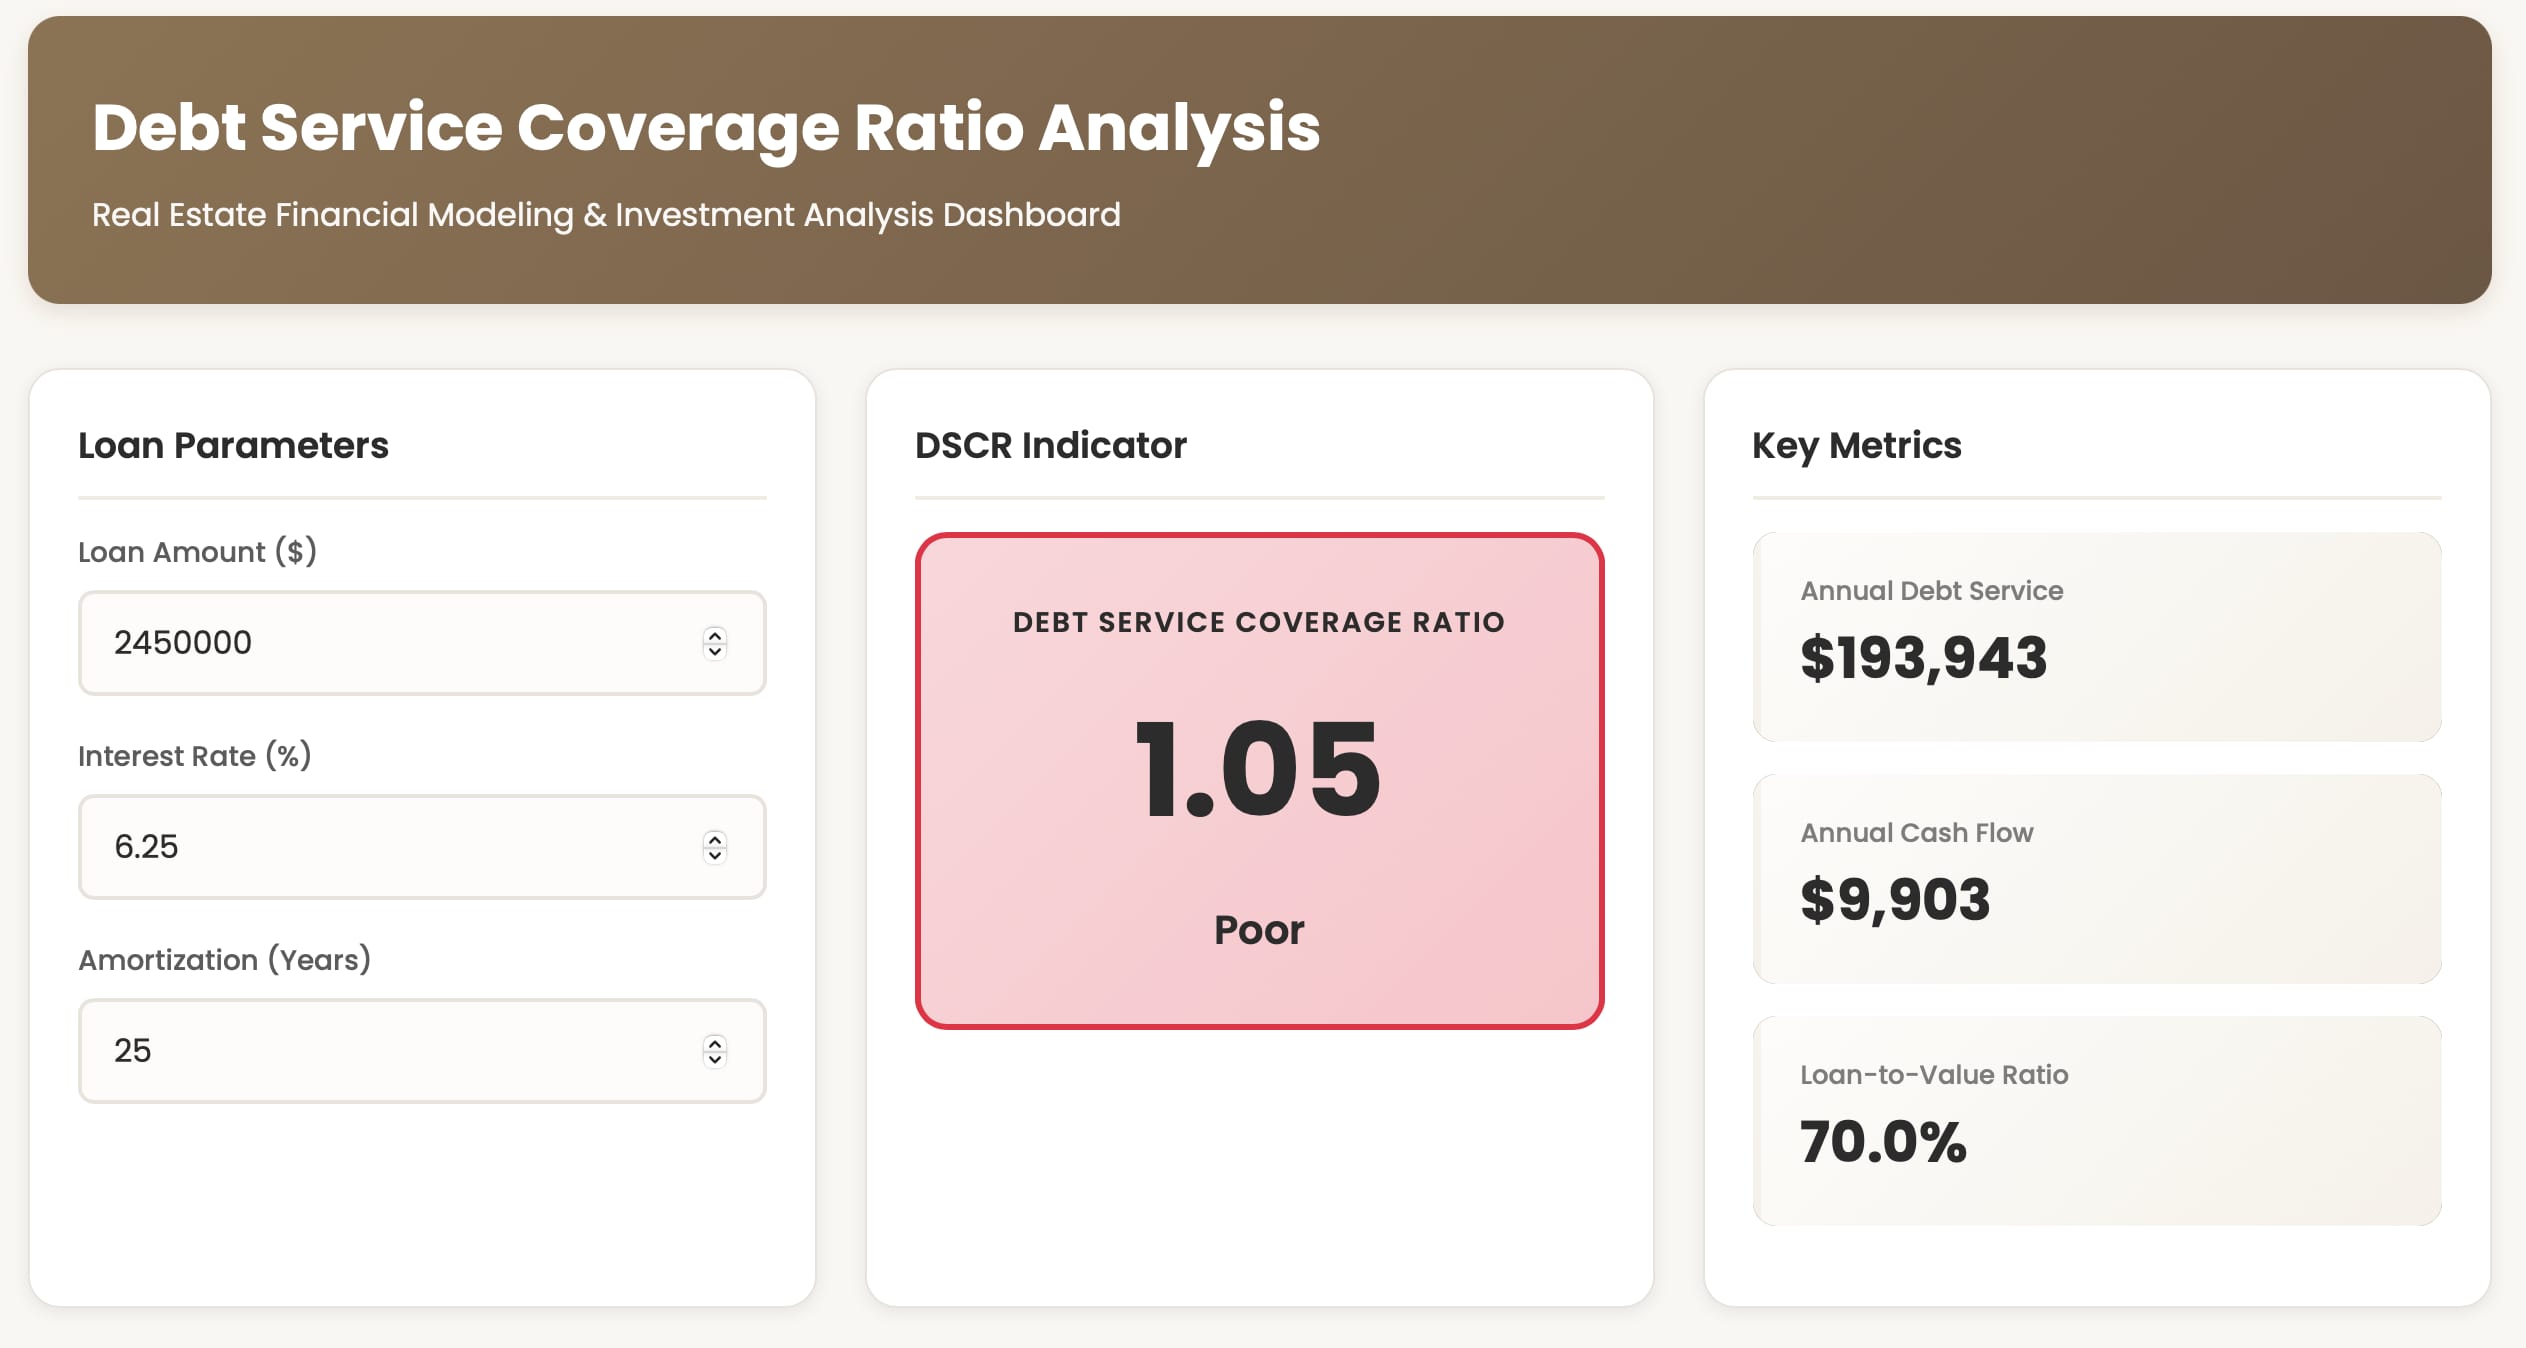The height and width of the screenshot is (1348, 2526).
Task: Raise Amortization years with up arrow
Action: click(x=714, y=1043)
